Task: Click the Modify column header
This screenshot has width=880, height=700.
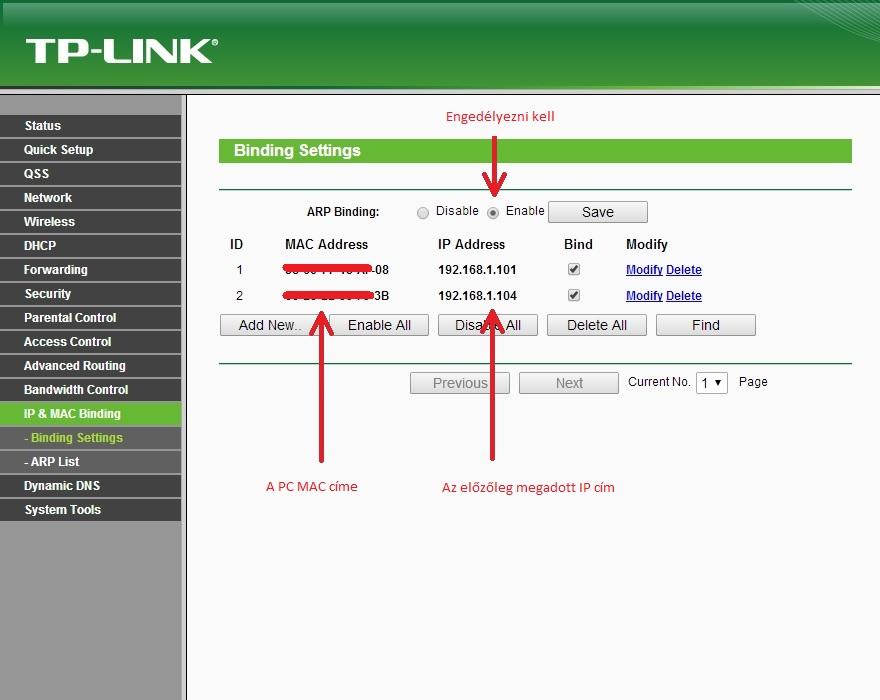Action: 647,245
